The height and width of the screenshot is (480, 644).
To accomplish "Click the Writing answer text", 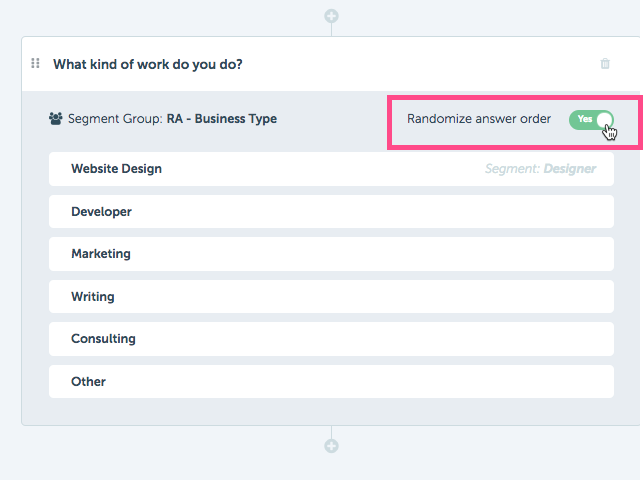I will click(93, 296).
